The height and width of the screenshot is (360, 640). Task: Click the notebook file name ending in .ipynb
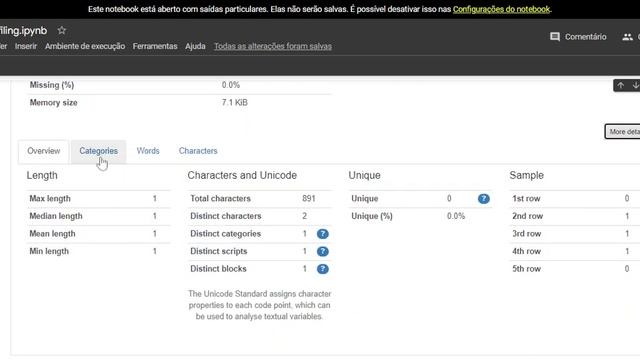[x=23, y=31]
